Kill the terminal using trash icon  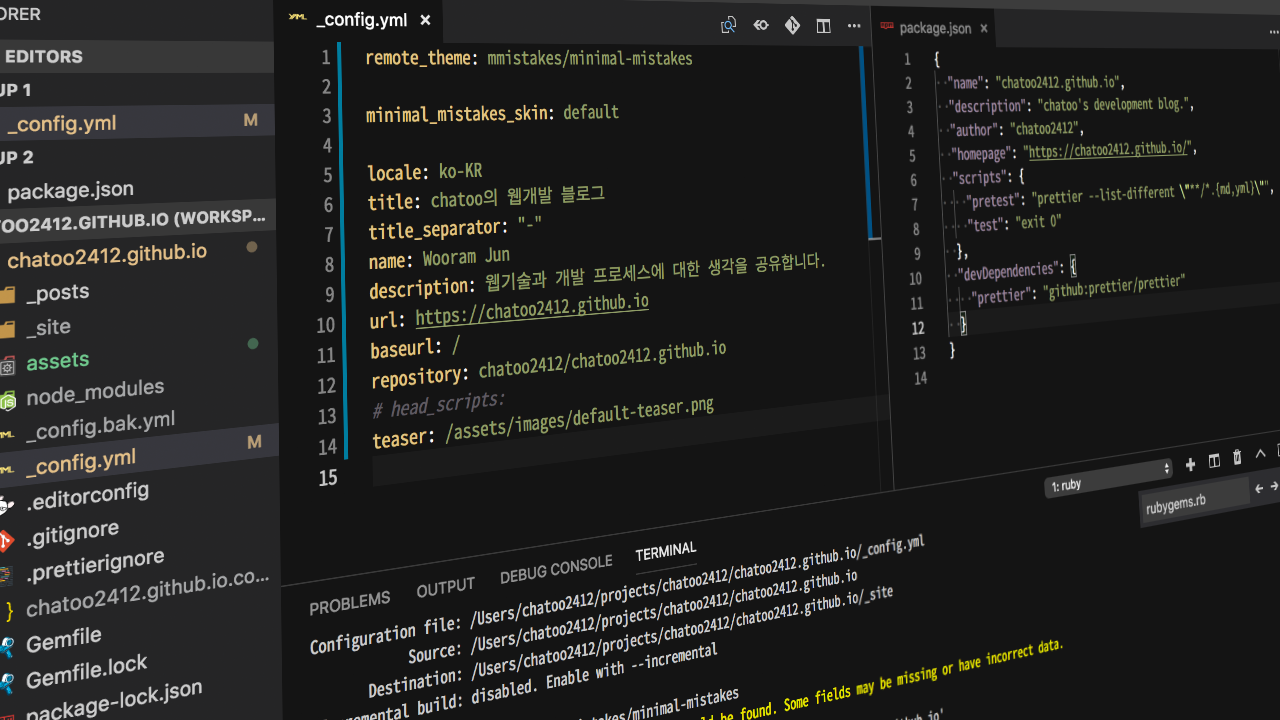1237,458
